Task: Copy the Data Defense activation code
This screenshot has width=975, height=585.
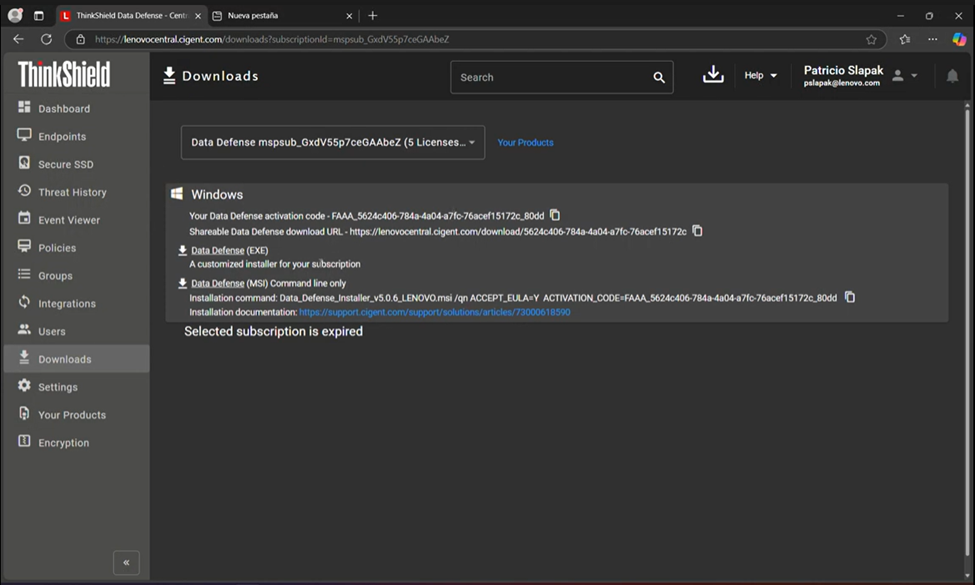Action: [555, 215]
